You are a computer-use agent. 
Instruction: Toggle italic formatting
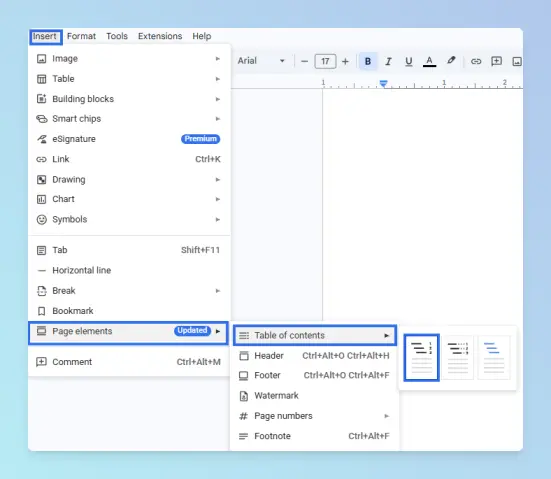388,62
